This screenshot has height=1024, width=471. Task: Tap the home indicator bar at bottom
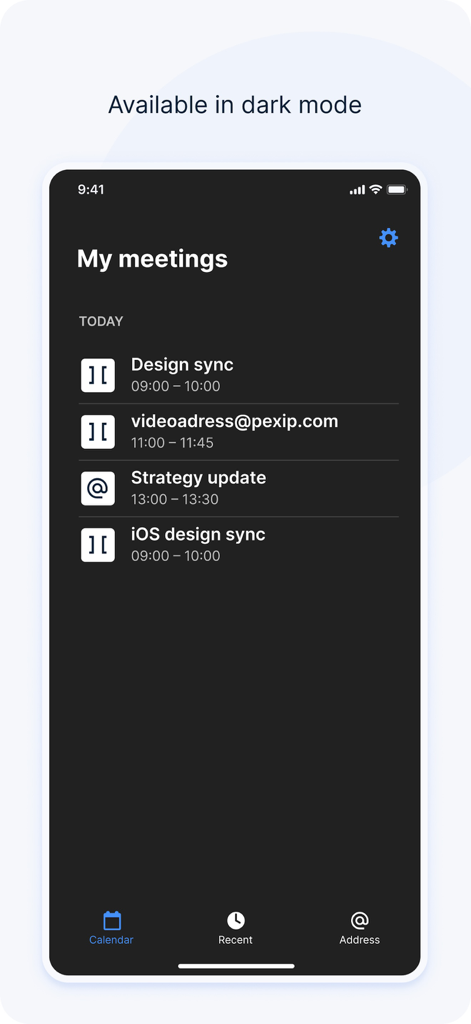click(x=236, y=966)
